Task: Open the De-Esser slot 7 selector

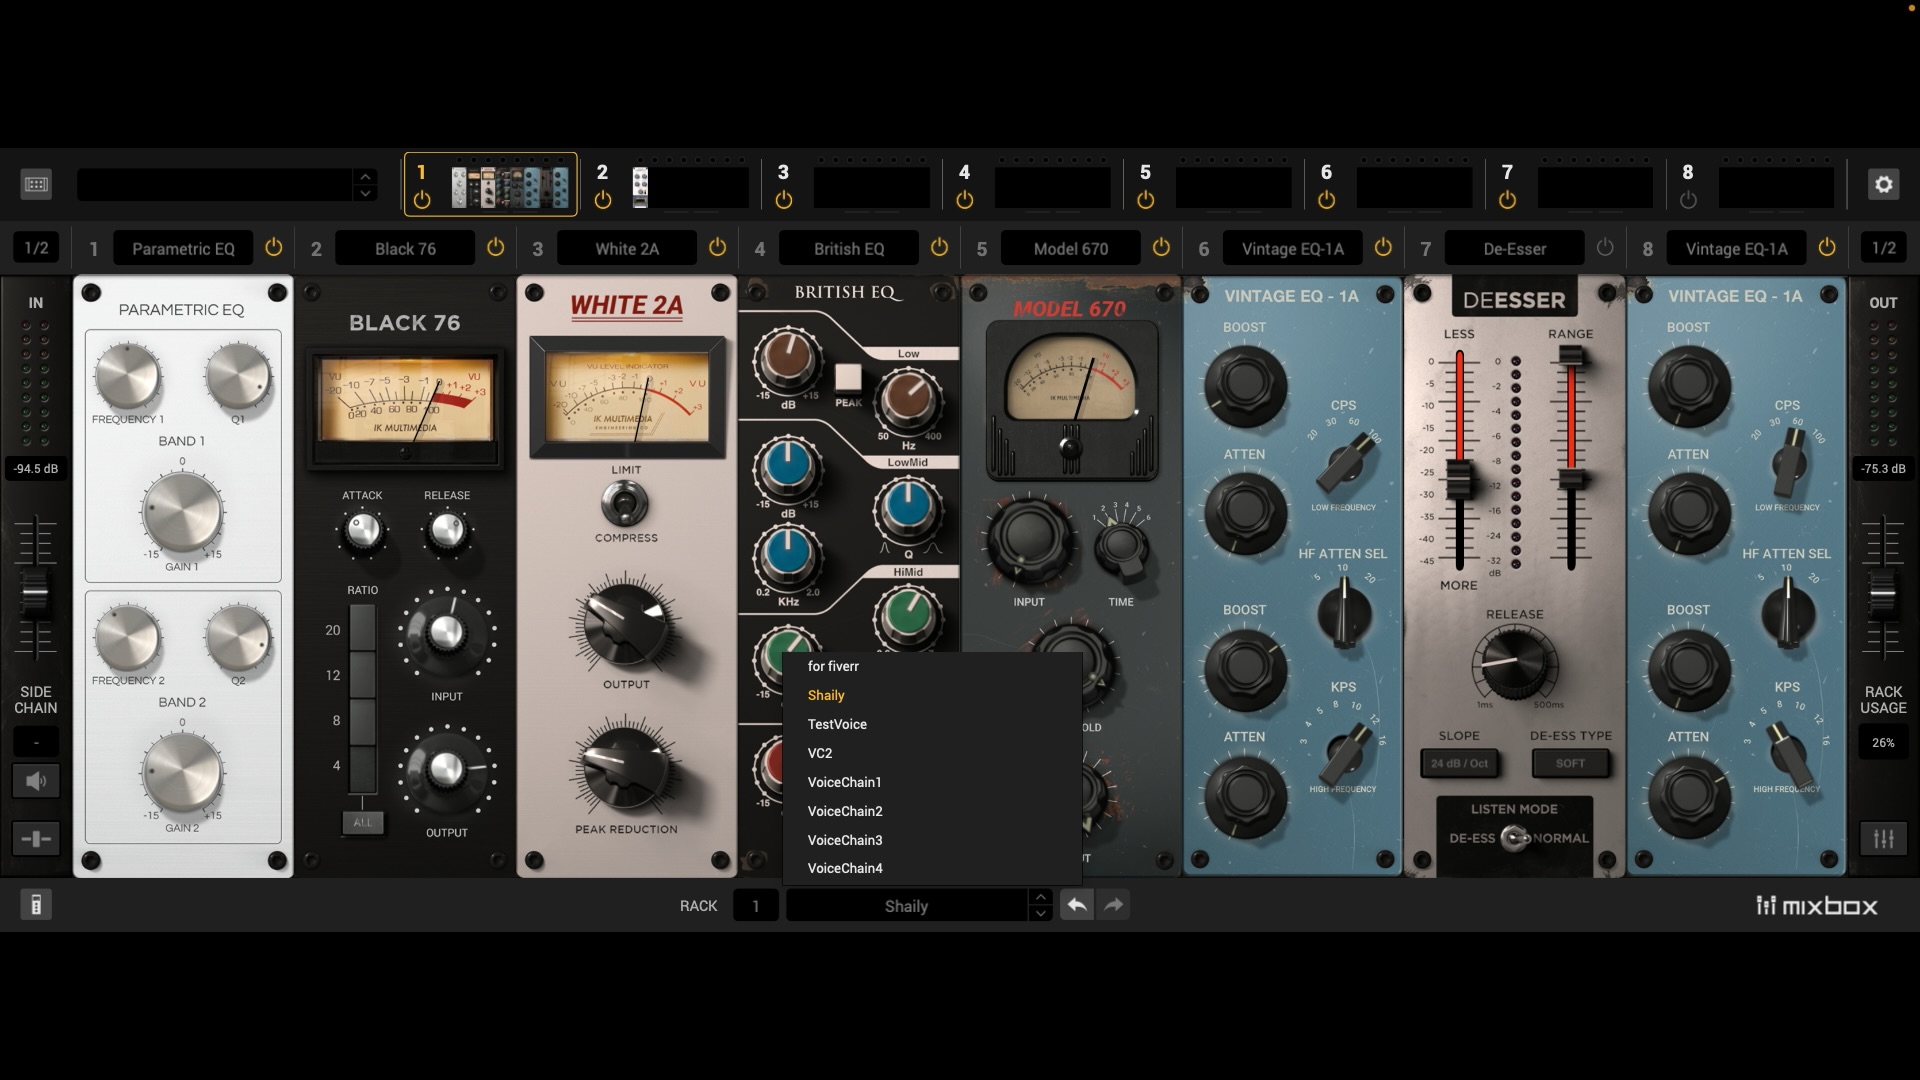Action: (x=1515, y=248)
